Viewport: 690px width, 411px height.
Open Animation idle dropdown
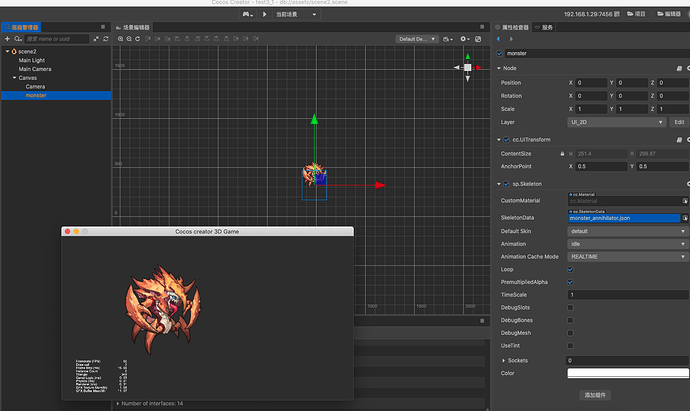point(628,244)
